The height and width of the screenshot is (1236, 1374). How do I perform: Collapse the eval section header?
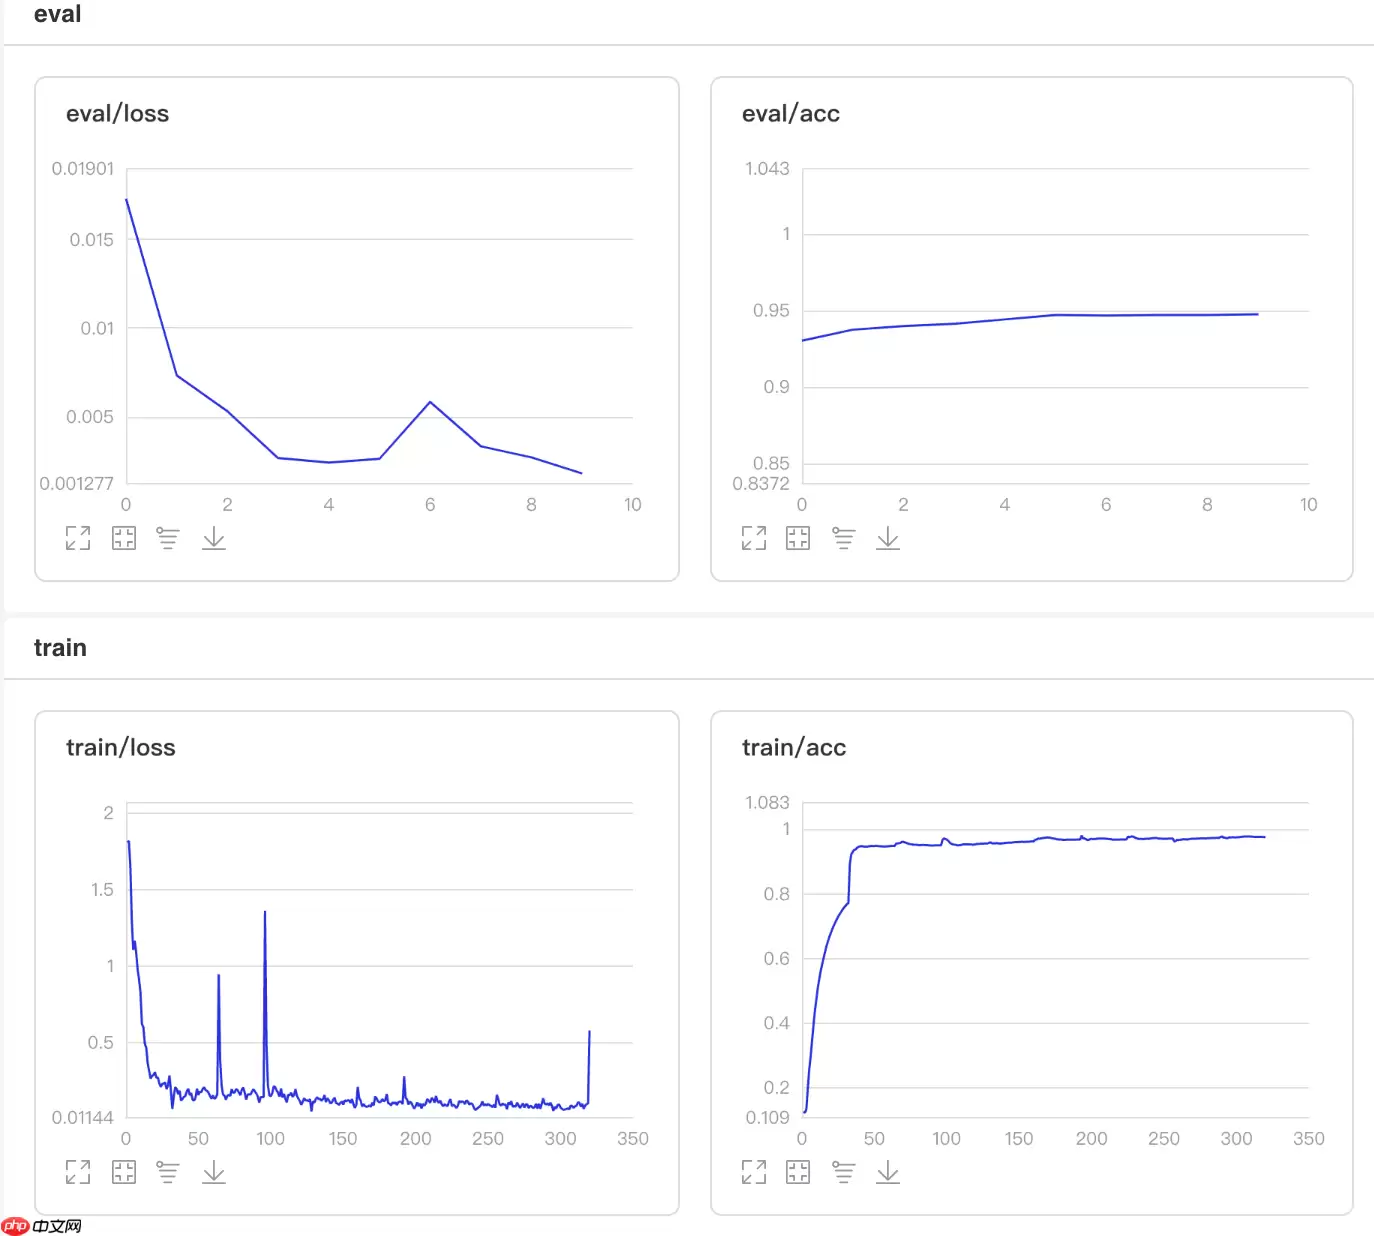pyautogui.click(x=58, y=14)
